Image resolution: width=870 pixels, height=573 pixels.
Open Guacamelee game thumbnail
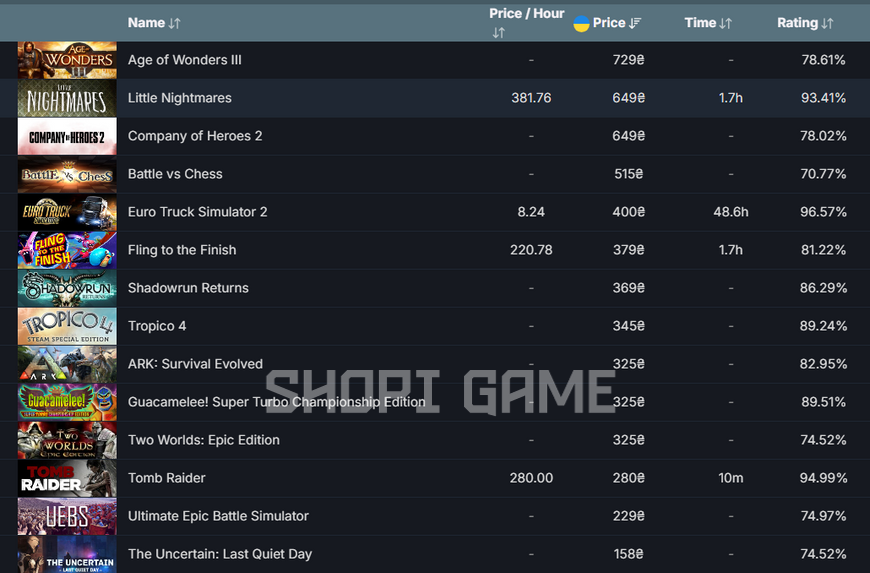[67, 402]
